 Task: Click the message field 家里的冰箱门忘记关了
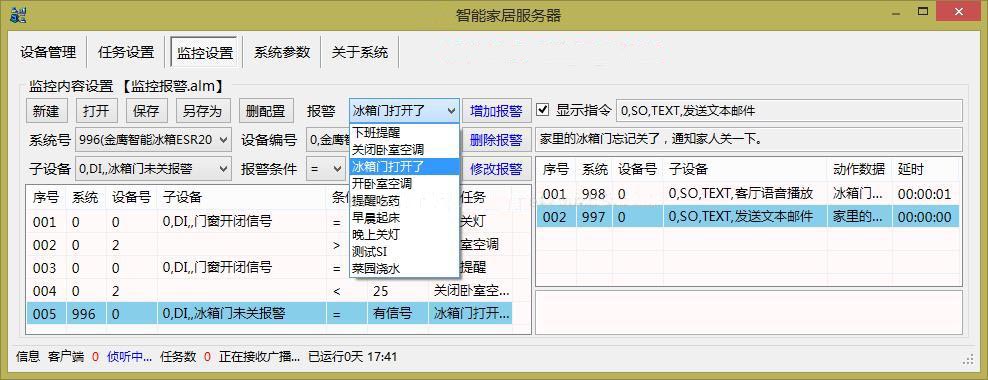point(749,139)
